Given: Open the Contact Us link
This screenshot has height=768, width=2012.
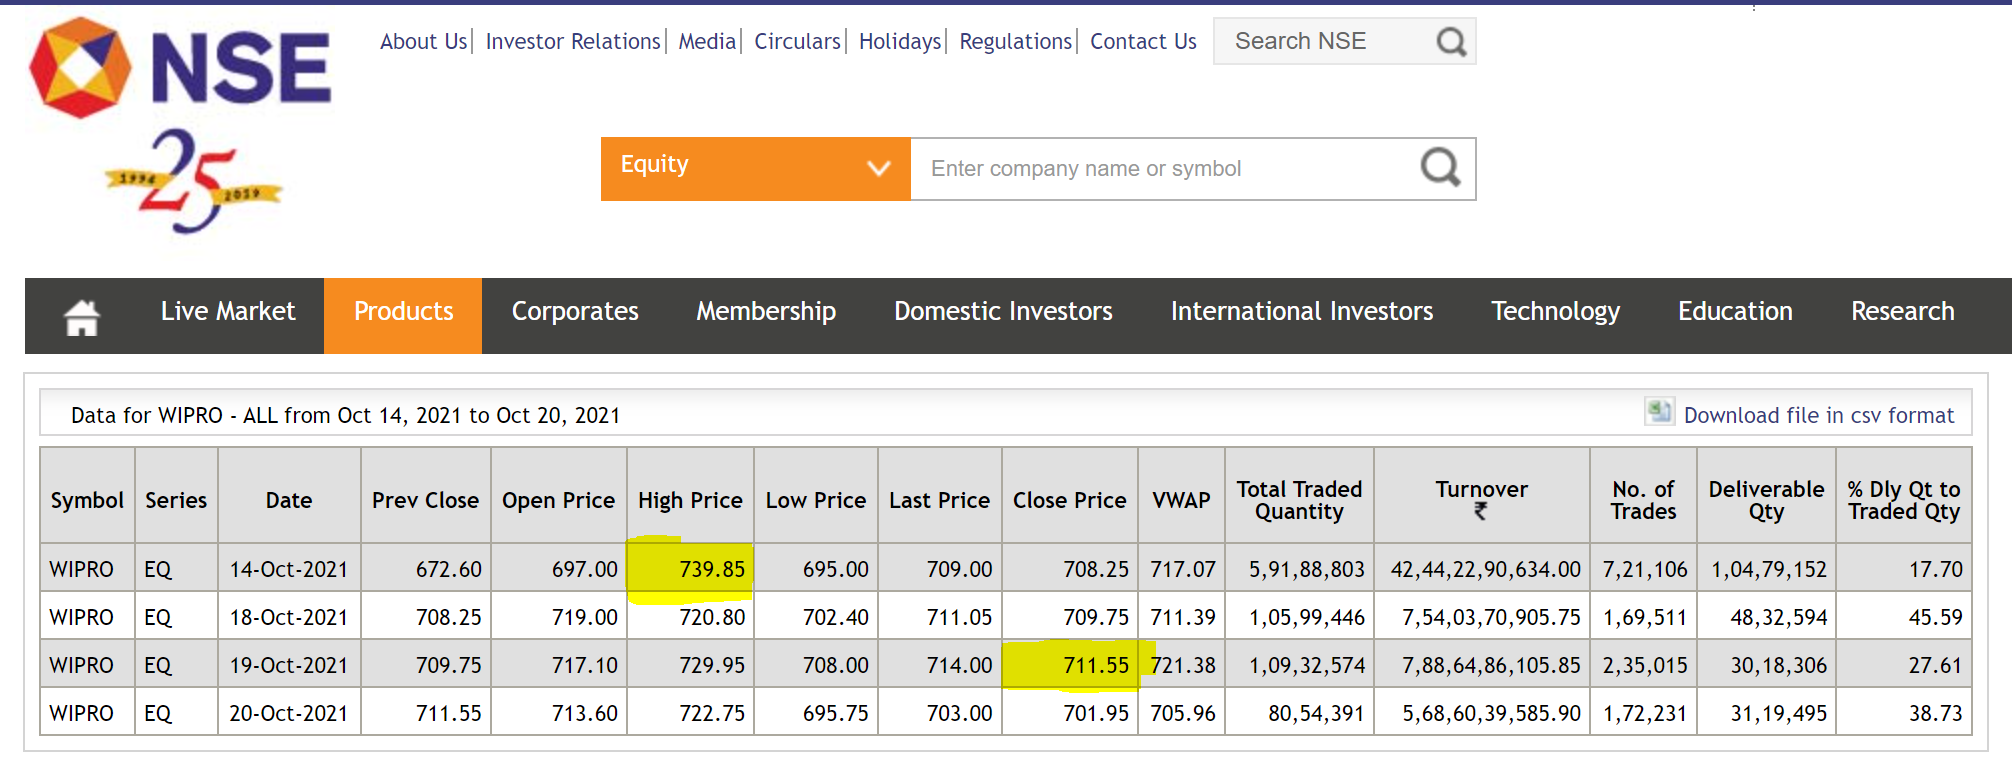Looking at the screenshot, I should coord(1143,42).
